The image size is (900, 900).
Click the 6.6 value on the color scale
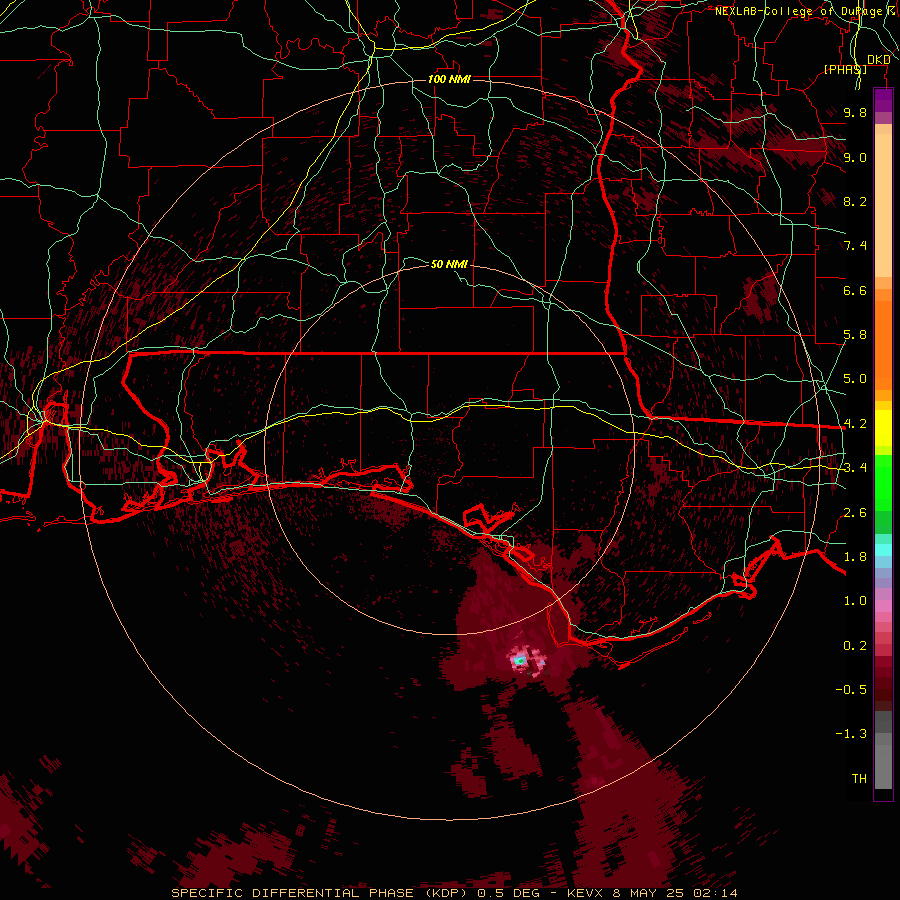[x=855, y=290]
